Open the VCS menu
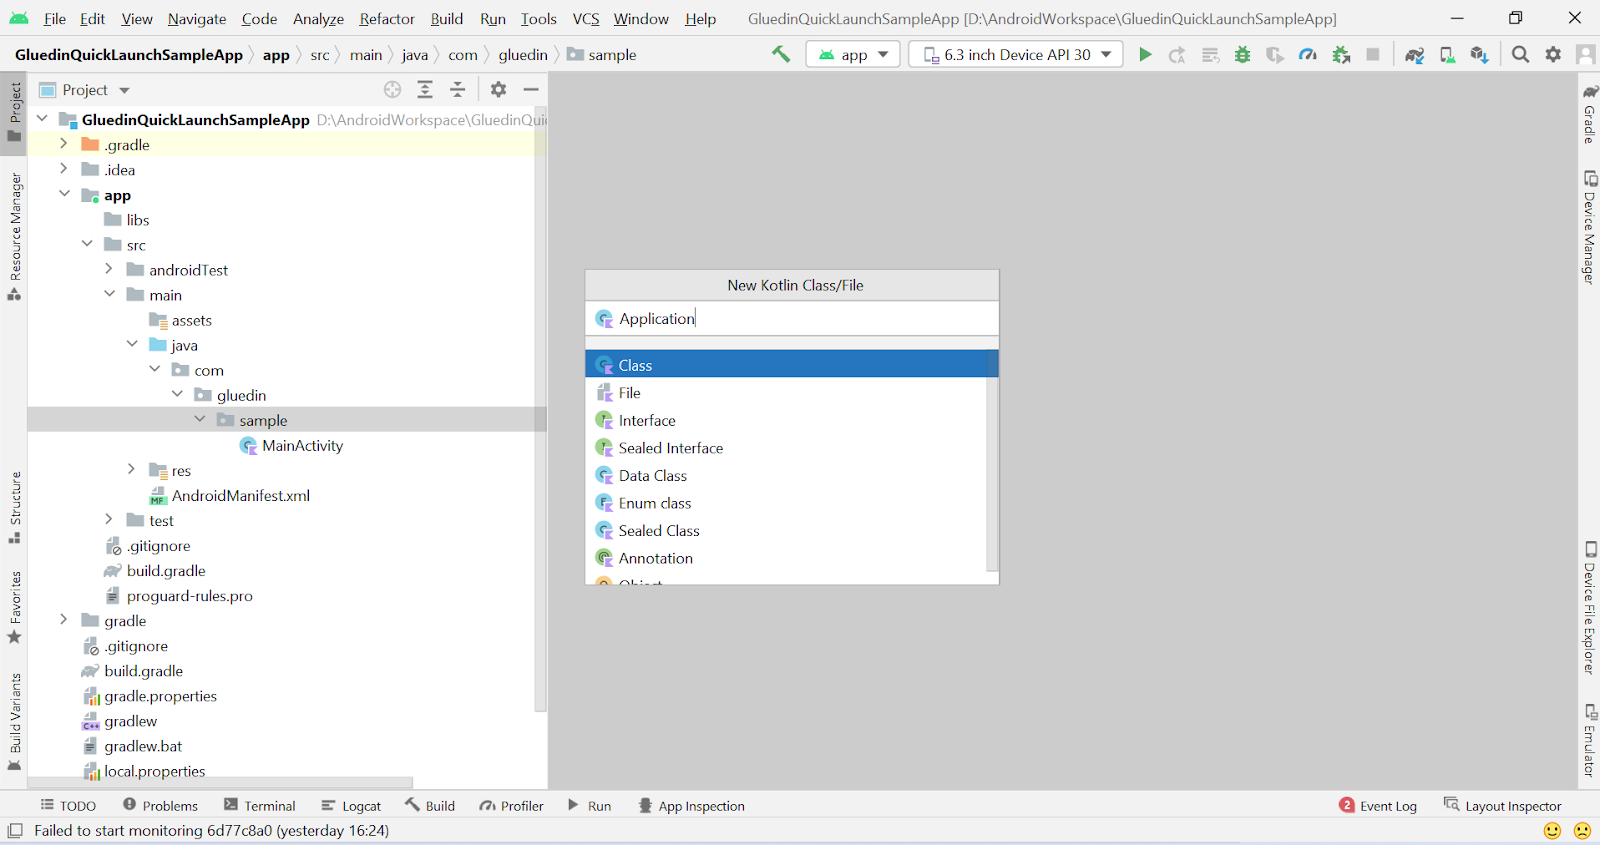Screen dimensions: 1600x845 tap(586, 19)
